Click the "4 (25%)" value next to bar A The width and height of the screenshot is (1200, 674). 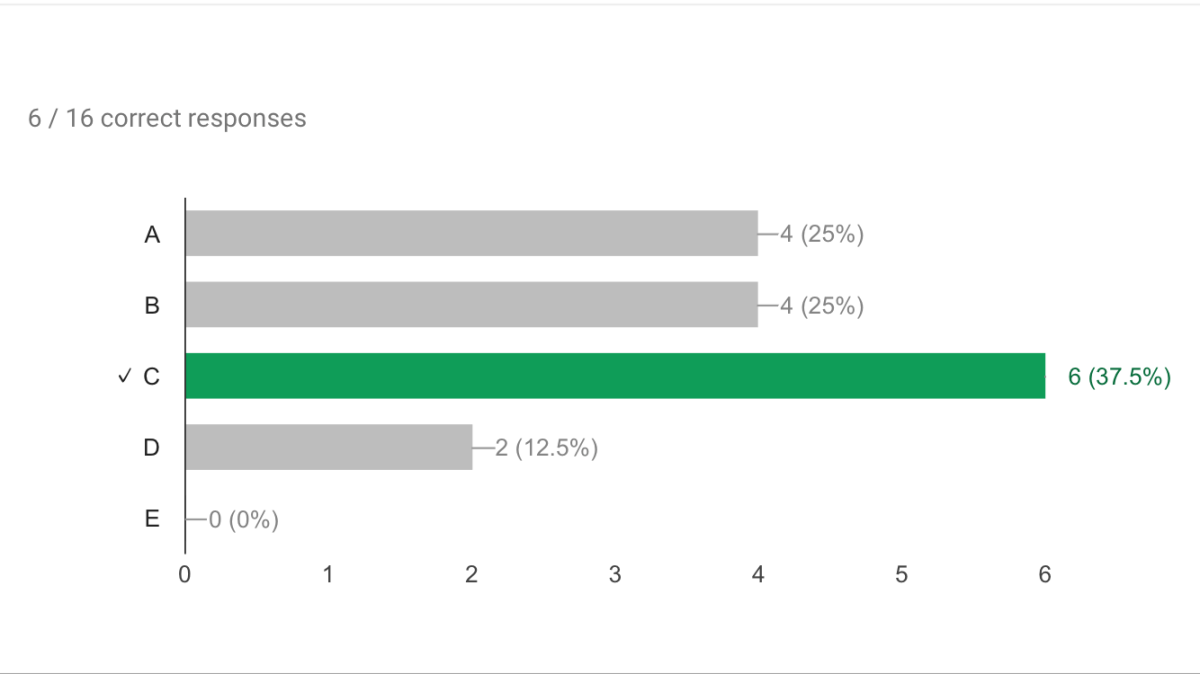(x=821, y=235)
